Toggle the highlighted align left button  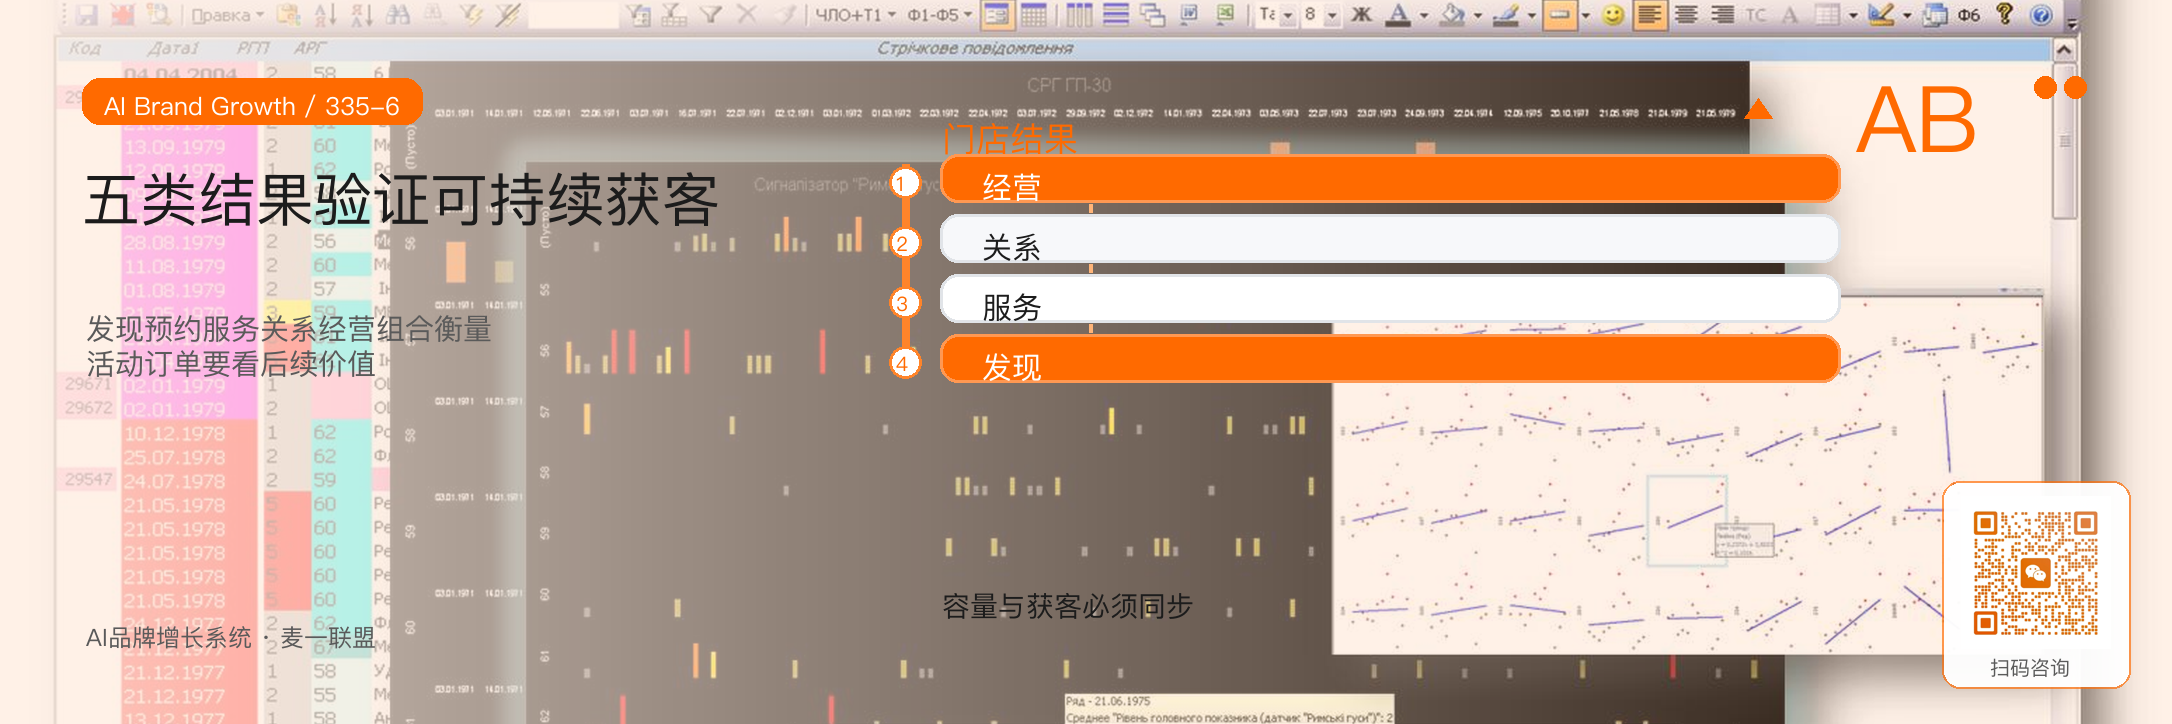[1650, 15]
